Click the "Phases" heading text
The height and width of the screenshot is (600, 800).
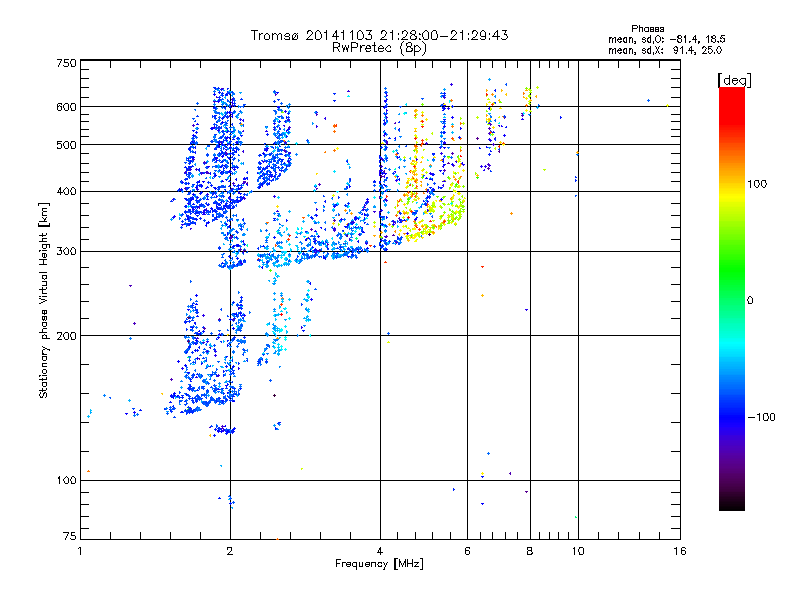(x=647, y=29)
